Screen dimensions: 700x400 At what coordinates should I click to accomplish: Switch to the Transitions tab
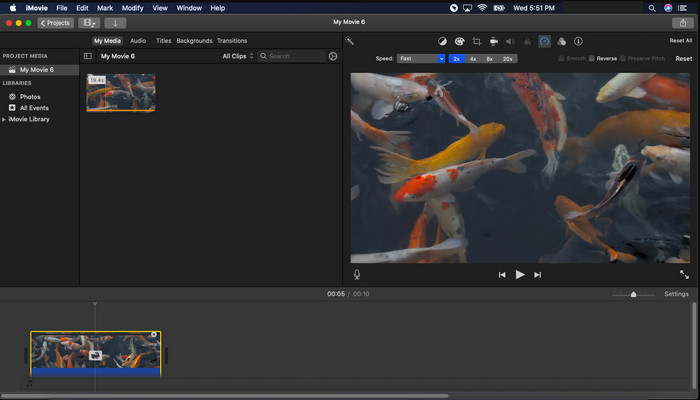click(x=232, y=41)
